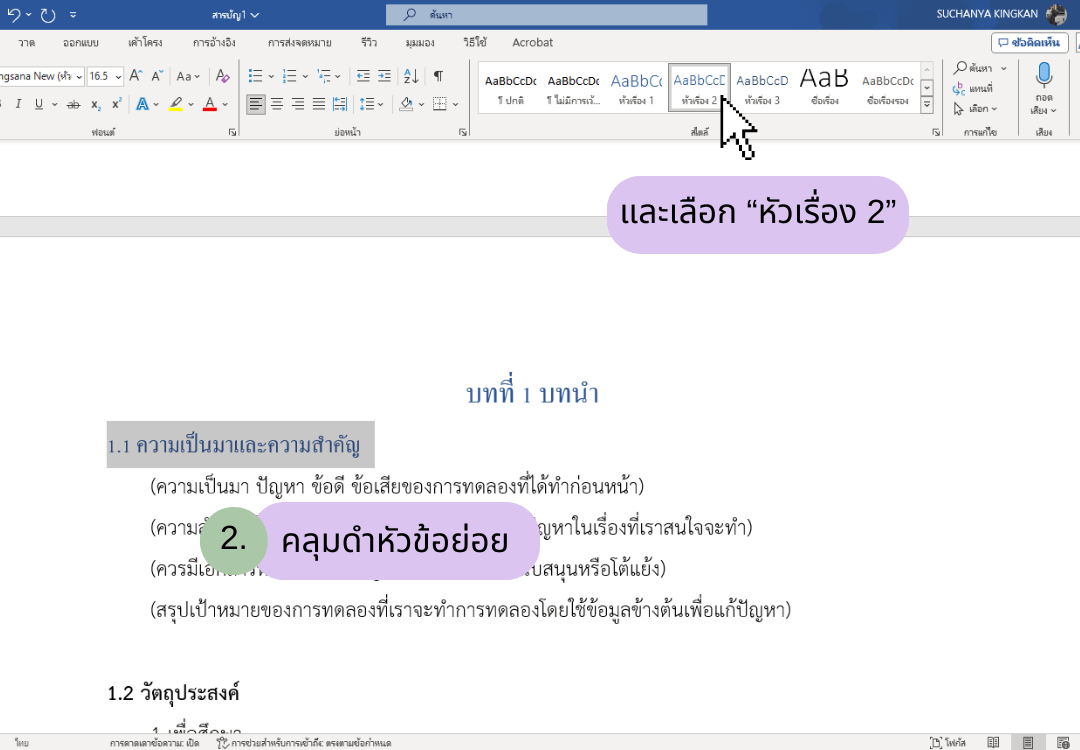Image resolution: width=1080 pixels, height=750 pixels.
Task: Switch to Web Layout view icon
Action: pyautogui.click(x=1063, y=742)
